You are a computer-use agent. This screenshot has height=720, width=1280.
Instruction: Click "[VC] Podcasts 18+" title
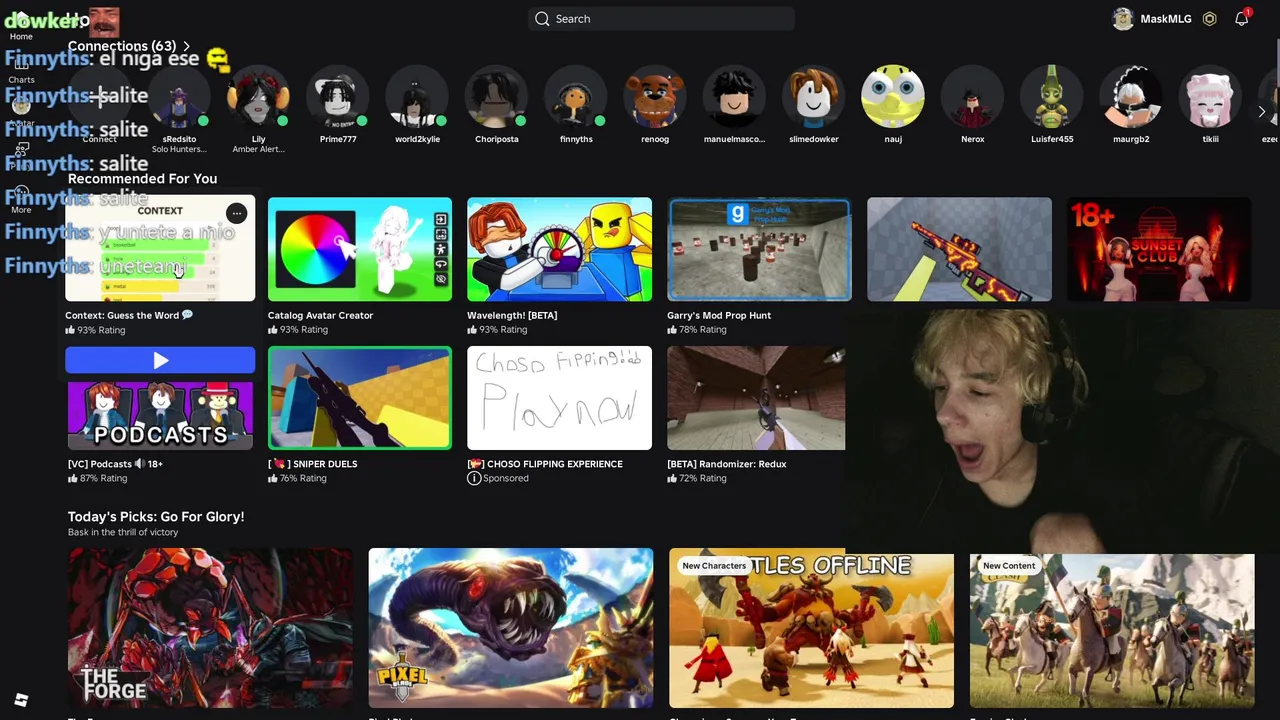coord(114,464)
